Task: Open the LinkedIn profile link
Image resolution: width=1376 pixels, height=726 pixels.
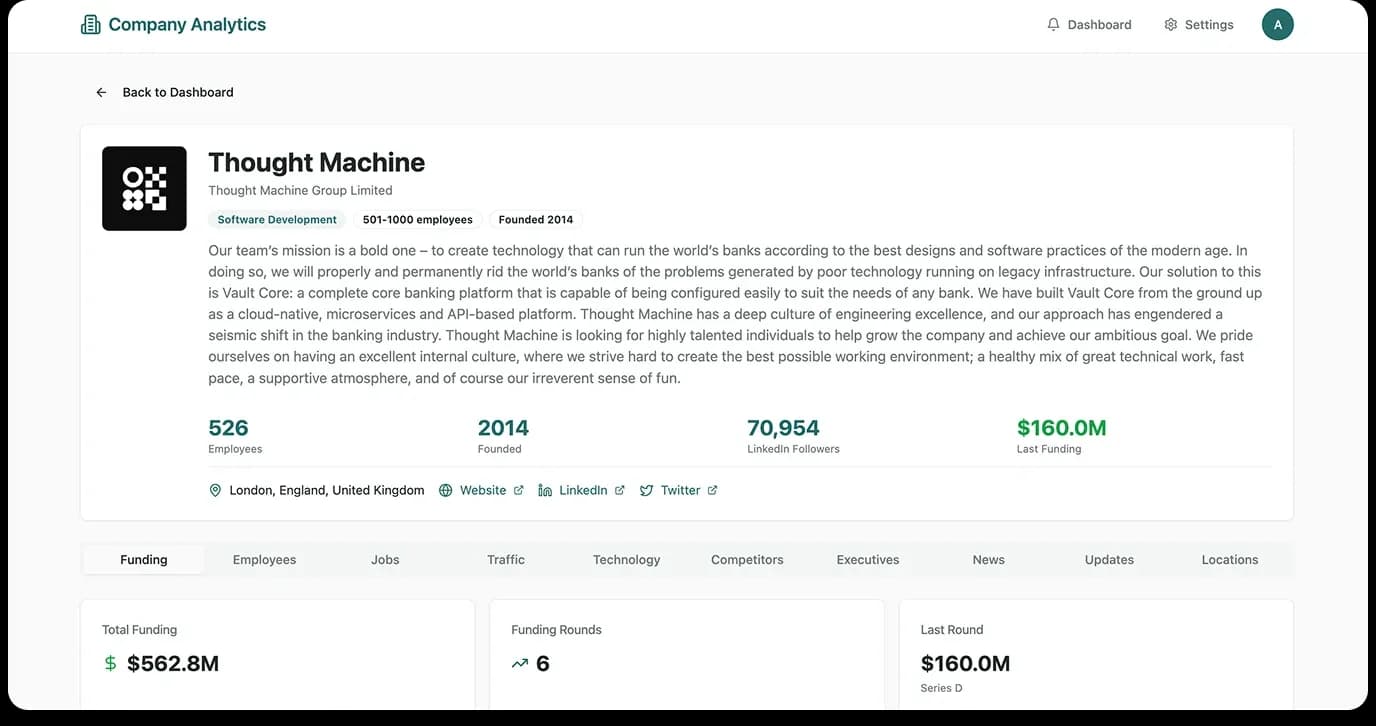Action: 583,490
